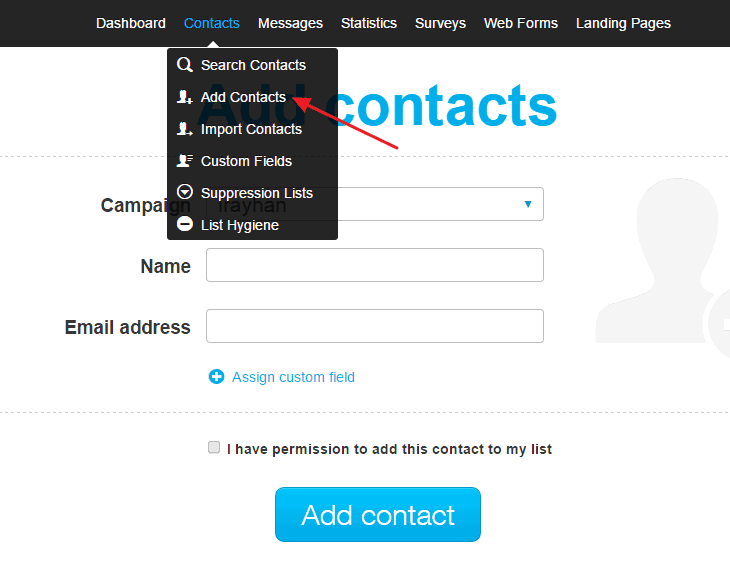The image size is (730, 565).
Task: Focus the Email address input field
Action: 374,326
